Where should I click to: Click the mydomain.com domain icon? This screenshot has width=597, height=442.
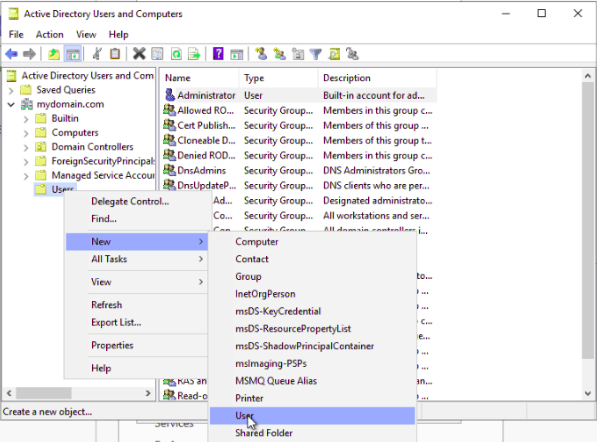(x=27, y=104)
